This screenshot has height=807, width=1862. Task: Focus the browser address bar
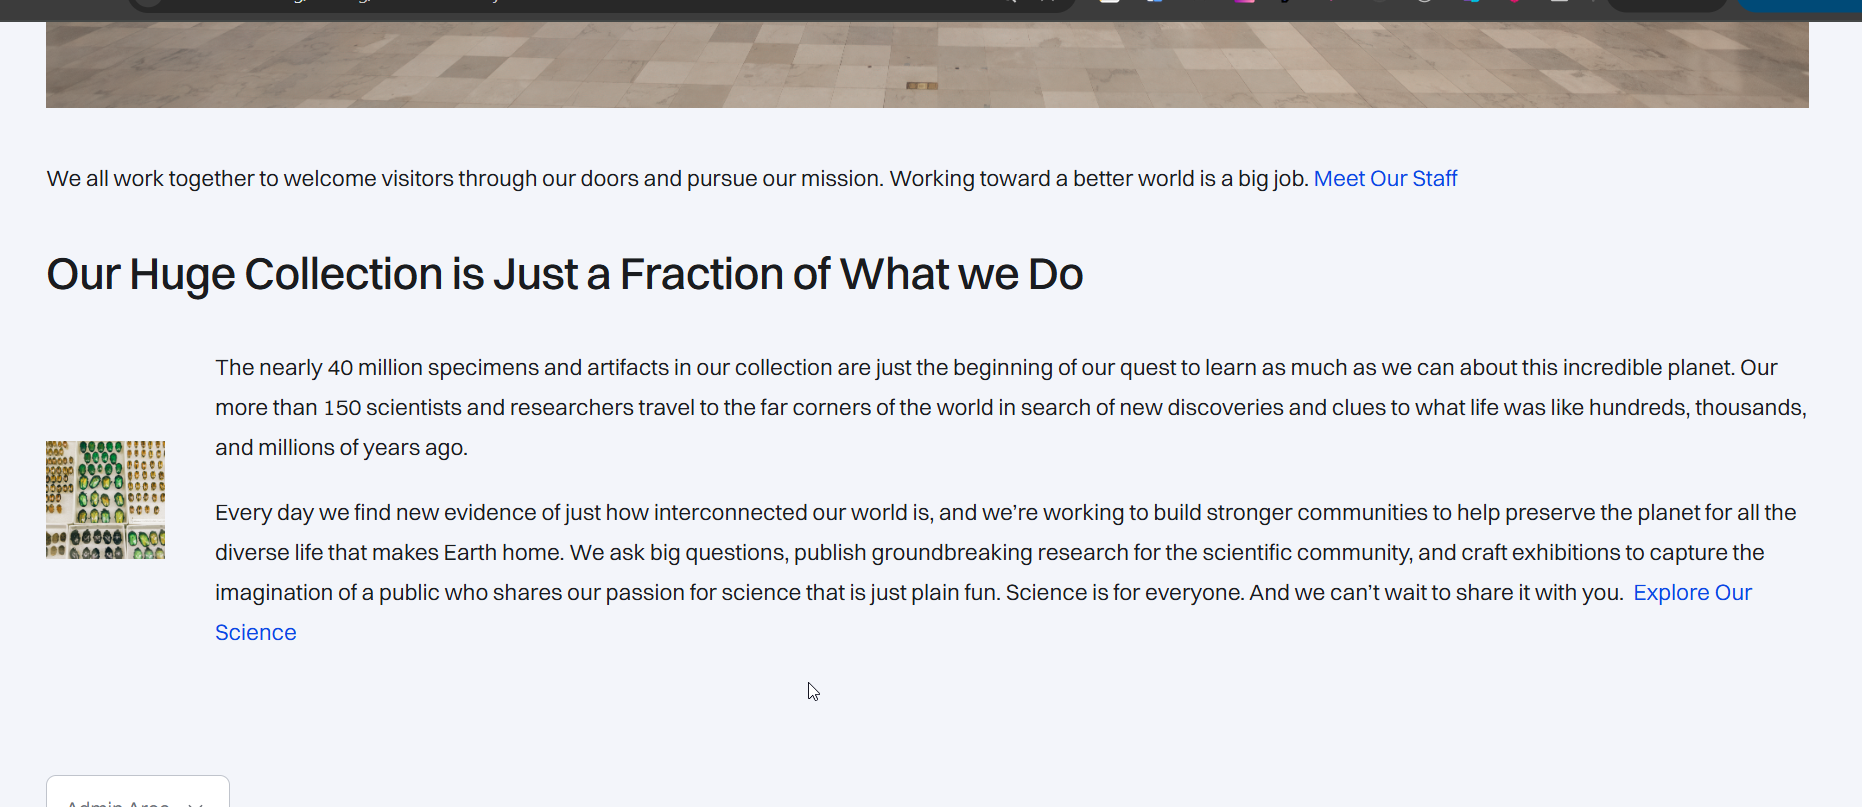(600, 4)
